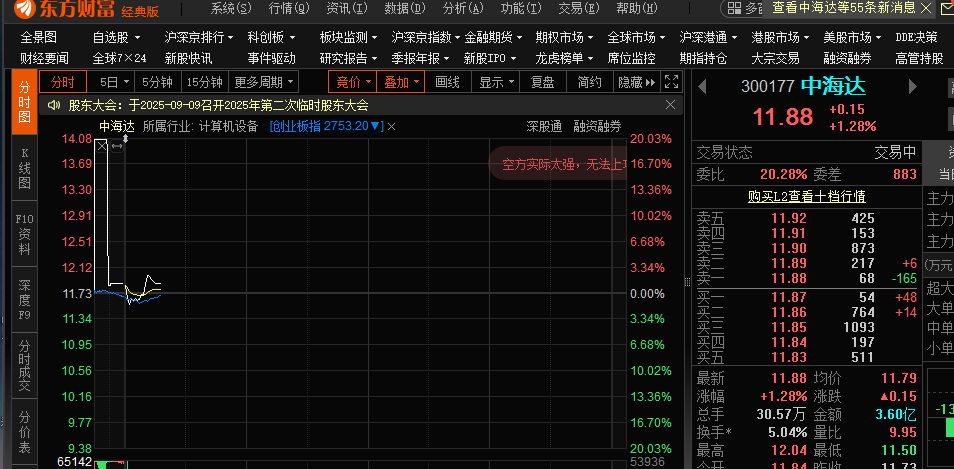954x469 pixels.
Task: Click the 空方实际太强 comment bubble
Action: 558,164
